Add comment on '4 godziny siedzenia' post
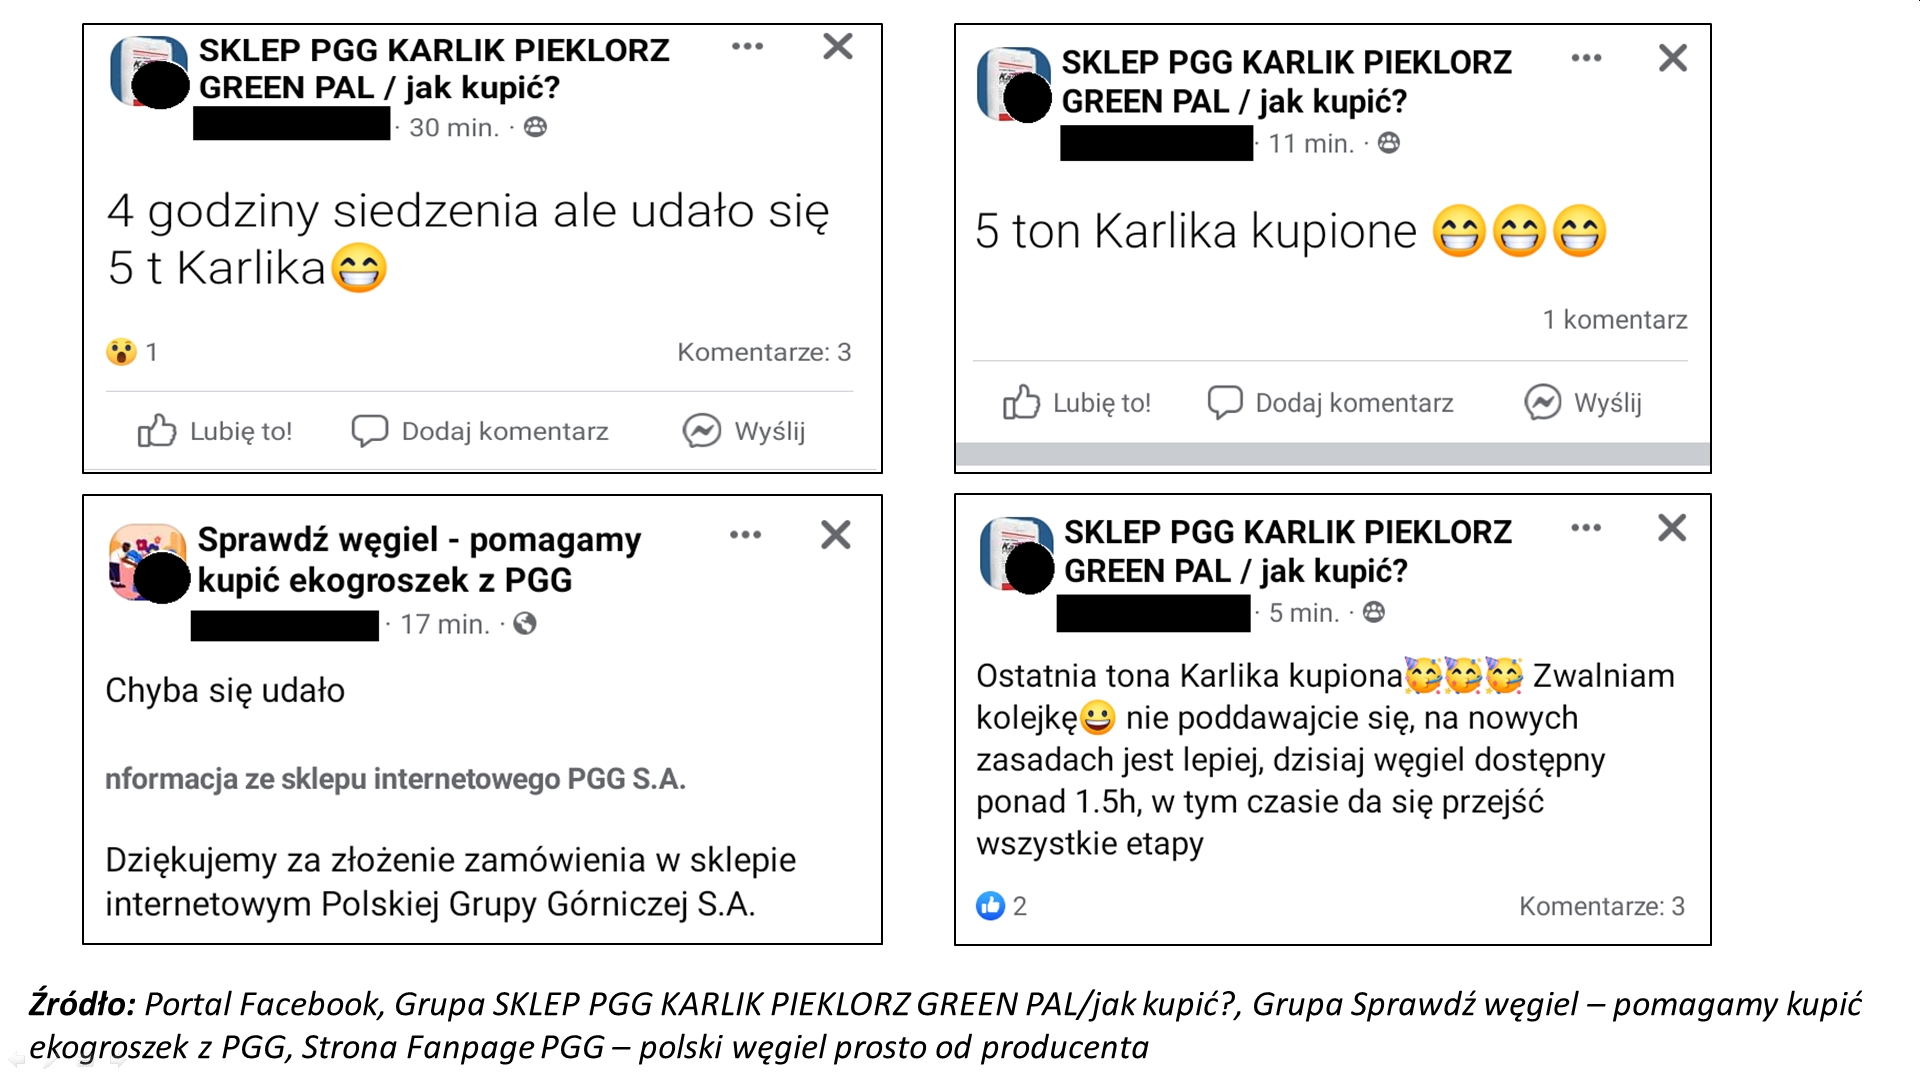The height and width of the screenshot is (1080, 1920). point(480,431)
